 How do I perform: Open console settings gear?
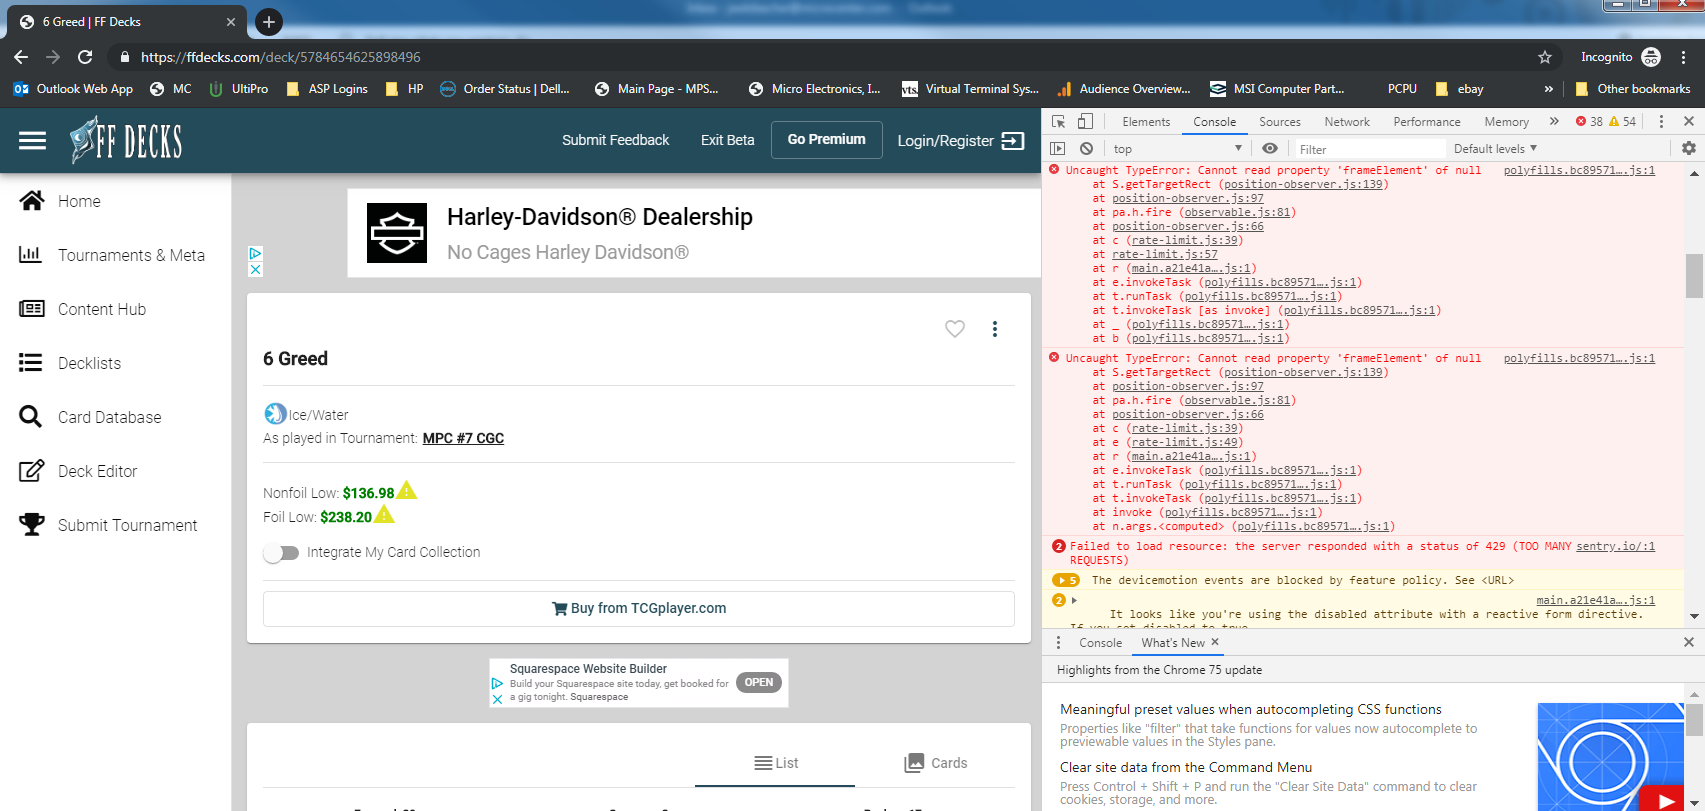coord(1688,148)
